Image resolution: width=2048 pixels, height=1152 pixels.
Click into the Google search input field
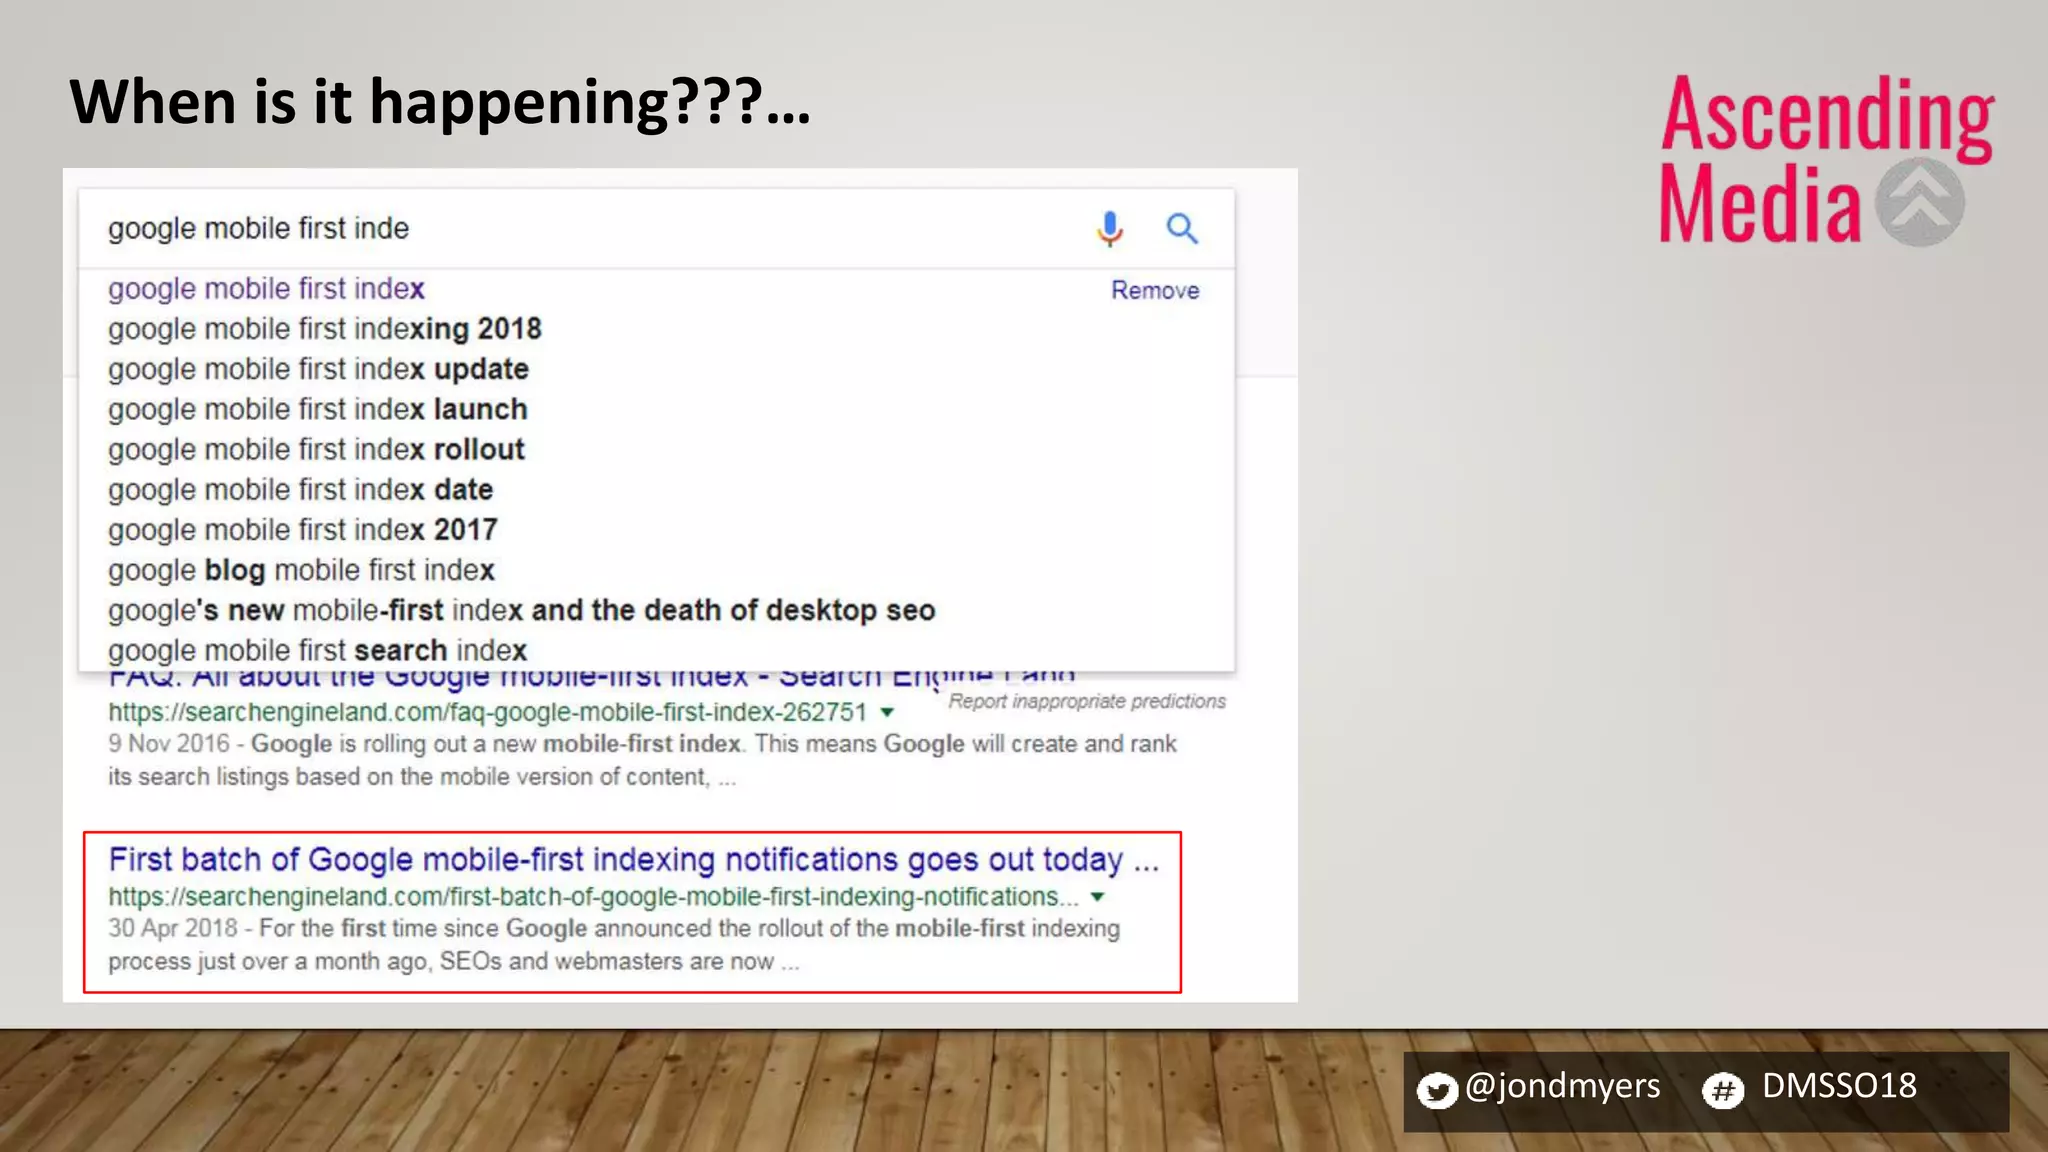[580, 229]
